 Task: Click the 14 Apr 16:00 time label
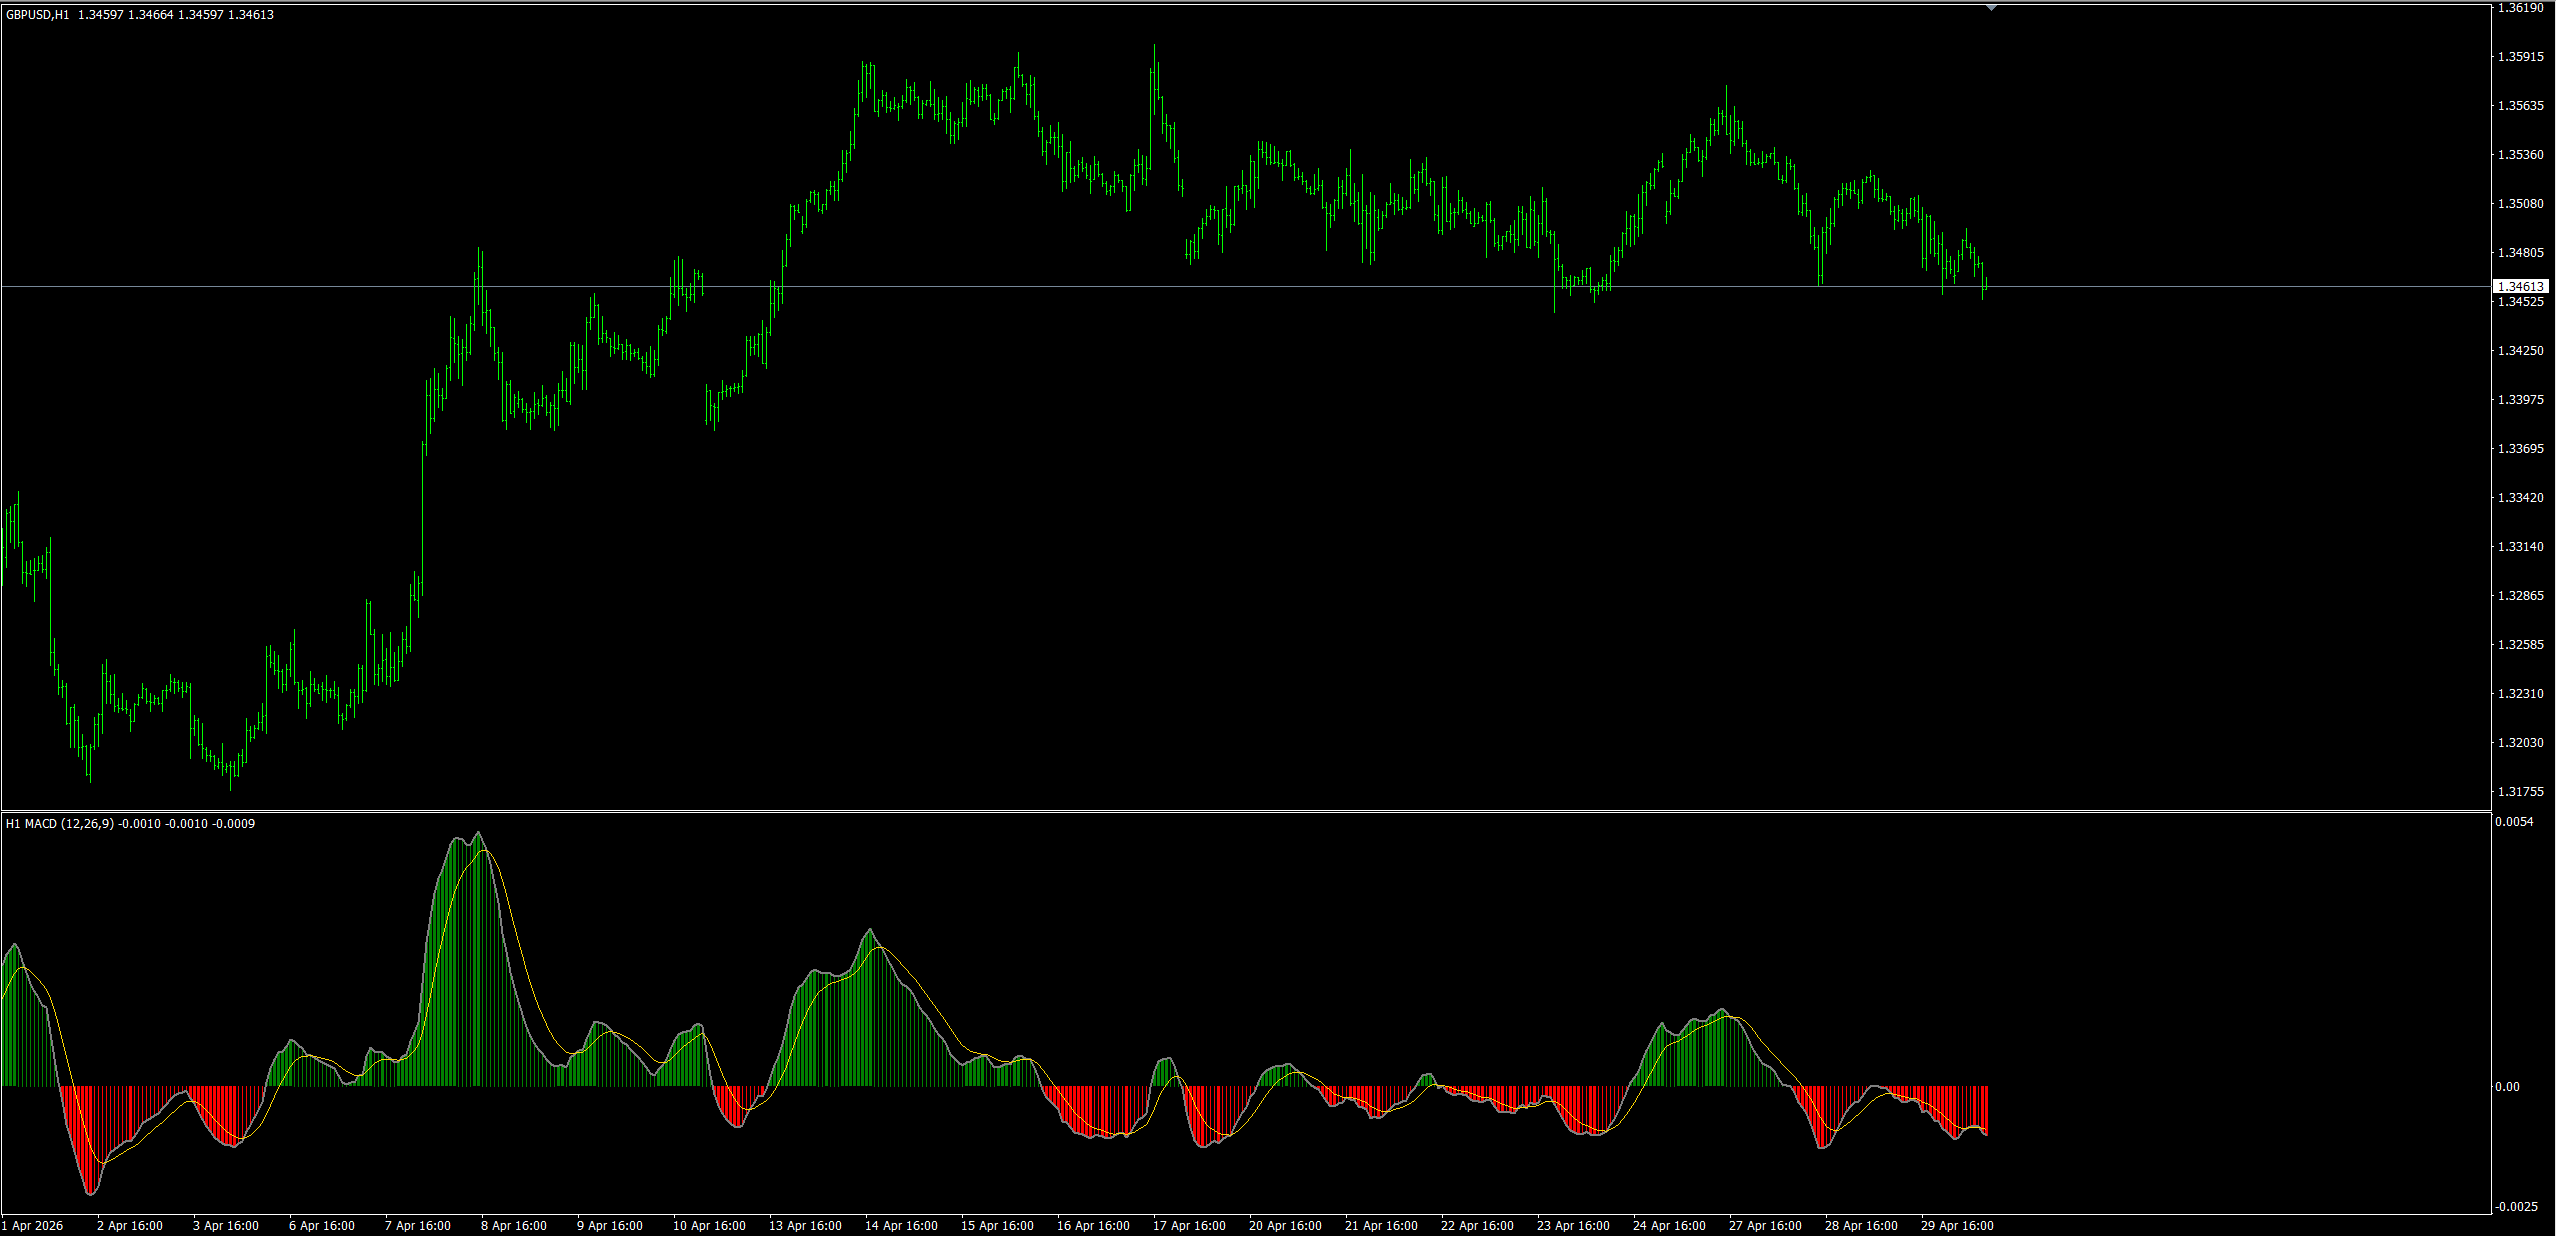[901, 1226]
